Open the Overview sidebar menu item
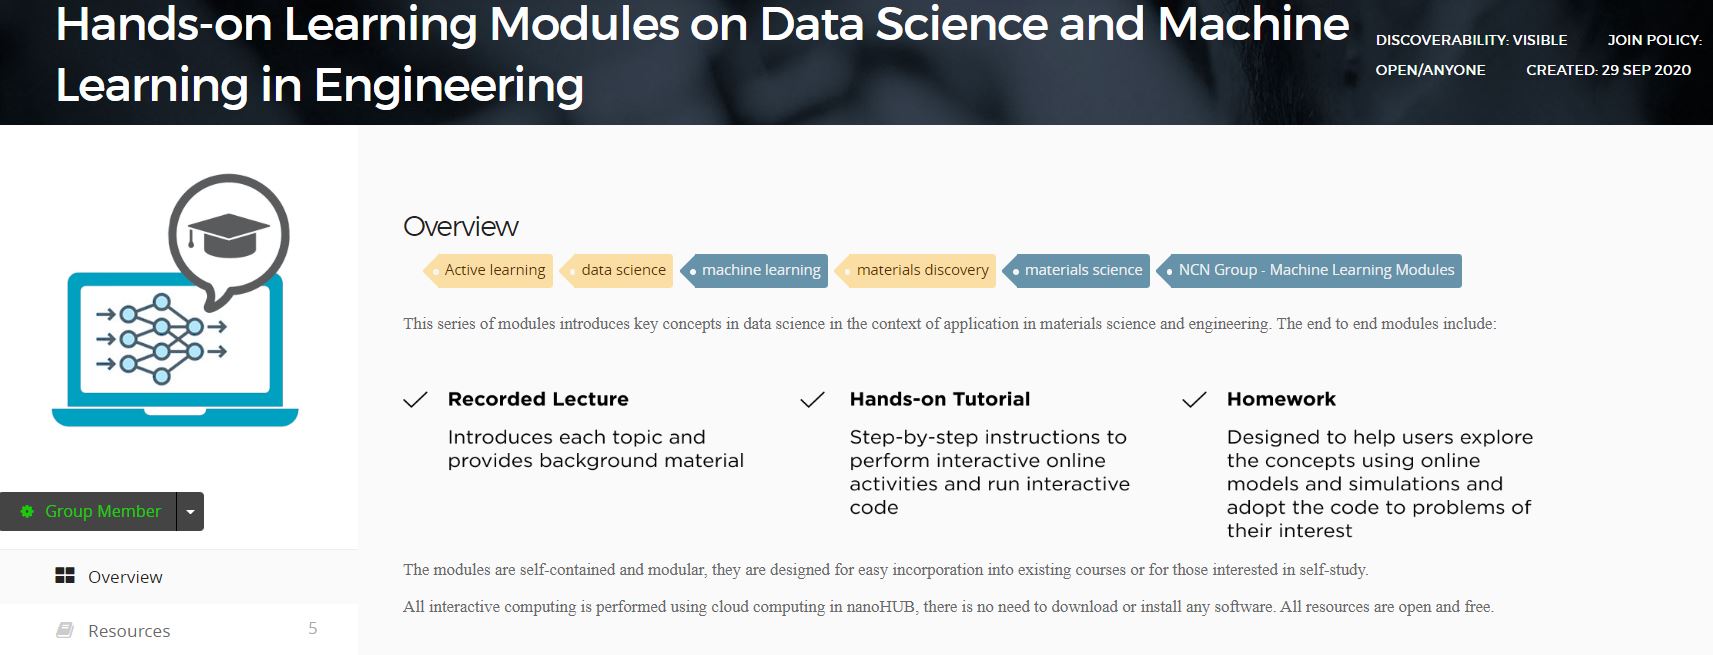1713x655 pixels. (125, 577)
